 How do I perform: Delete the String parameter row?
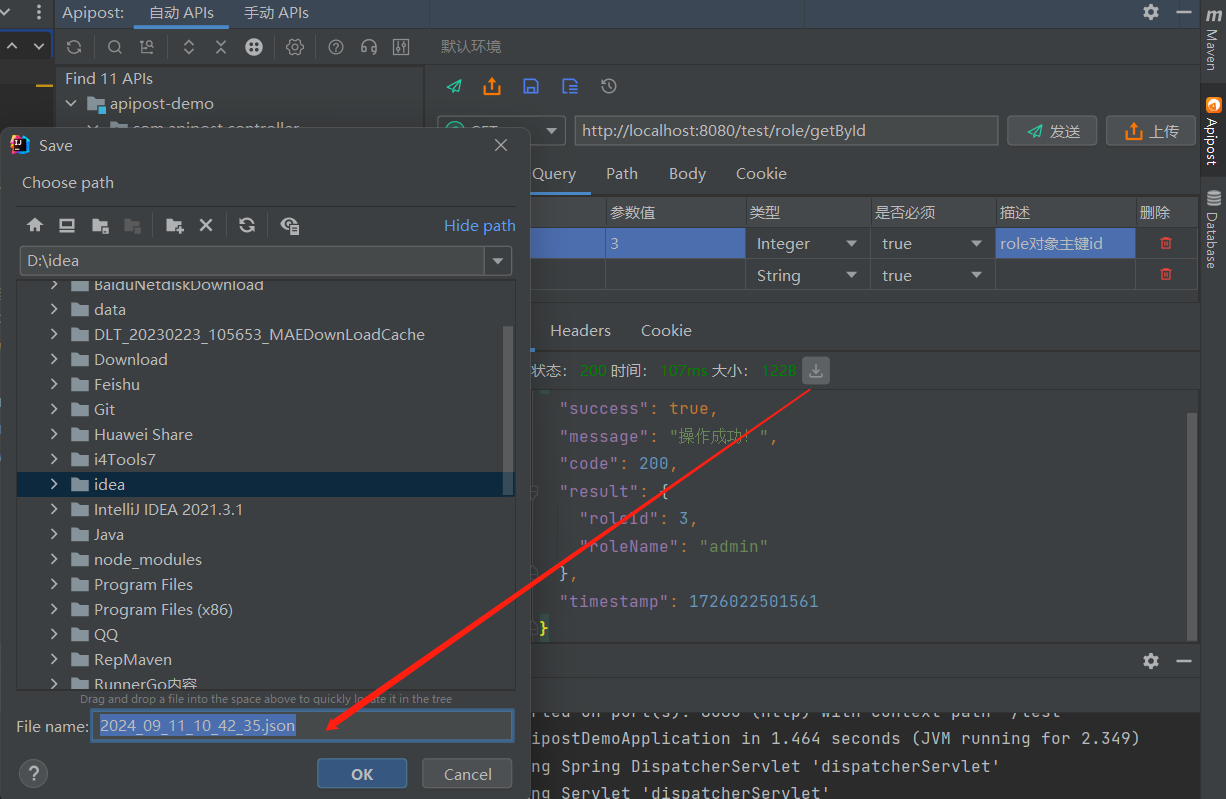coord(1166,274)
